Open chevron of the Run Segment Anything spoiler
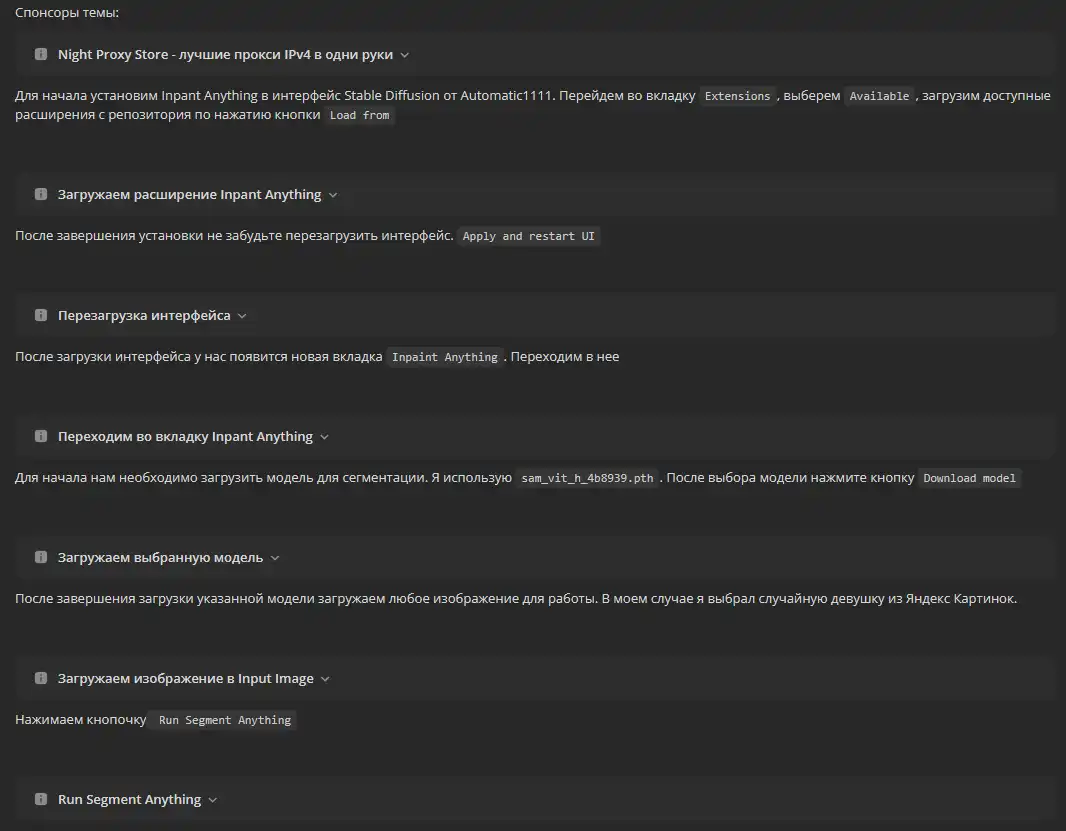Image resolution: width=1066 pixels, height=831 pixels. point(212,800)
